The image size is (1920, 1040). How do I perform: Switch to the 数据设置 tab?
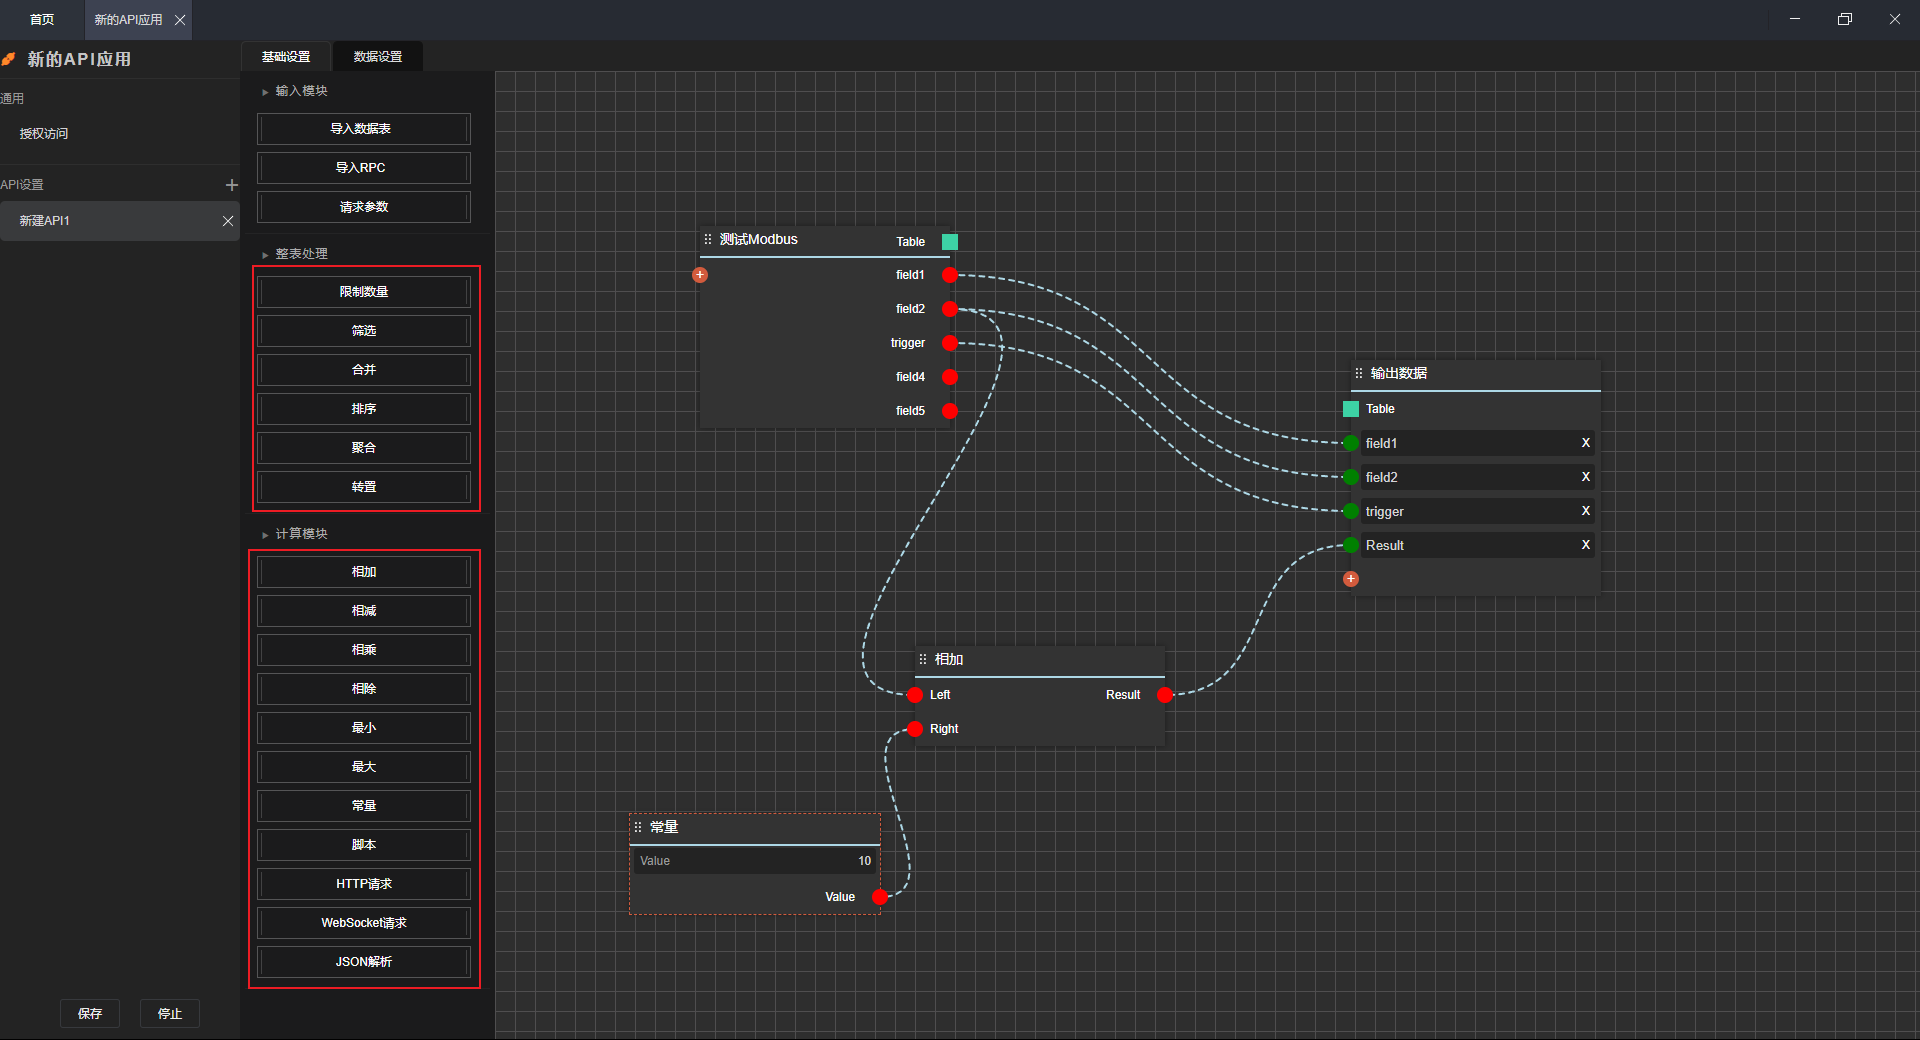pos(378,57)
